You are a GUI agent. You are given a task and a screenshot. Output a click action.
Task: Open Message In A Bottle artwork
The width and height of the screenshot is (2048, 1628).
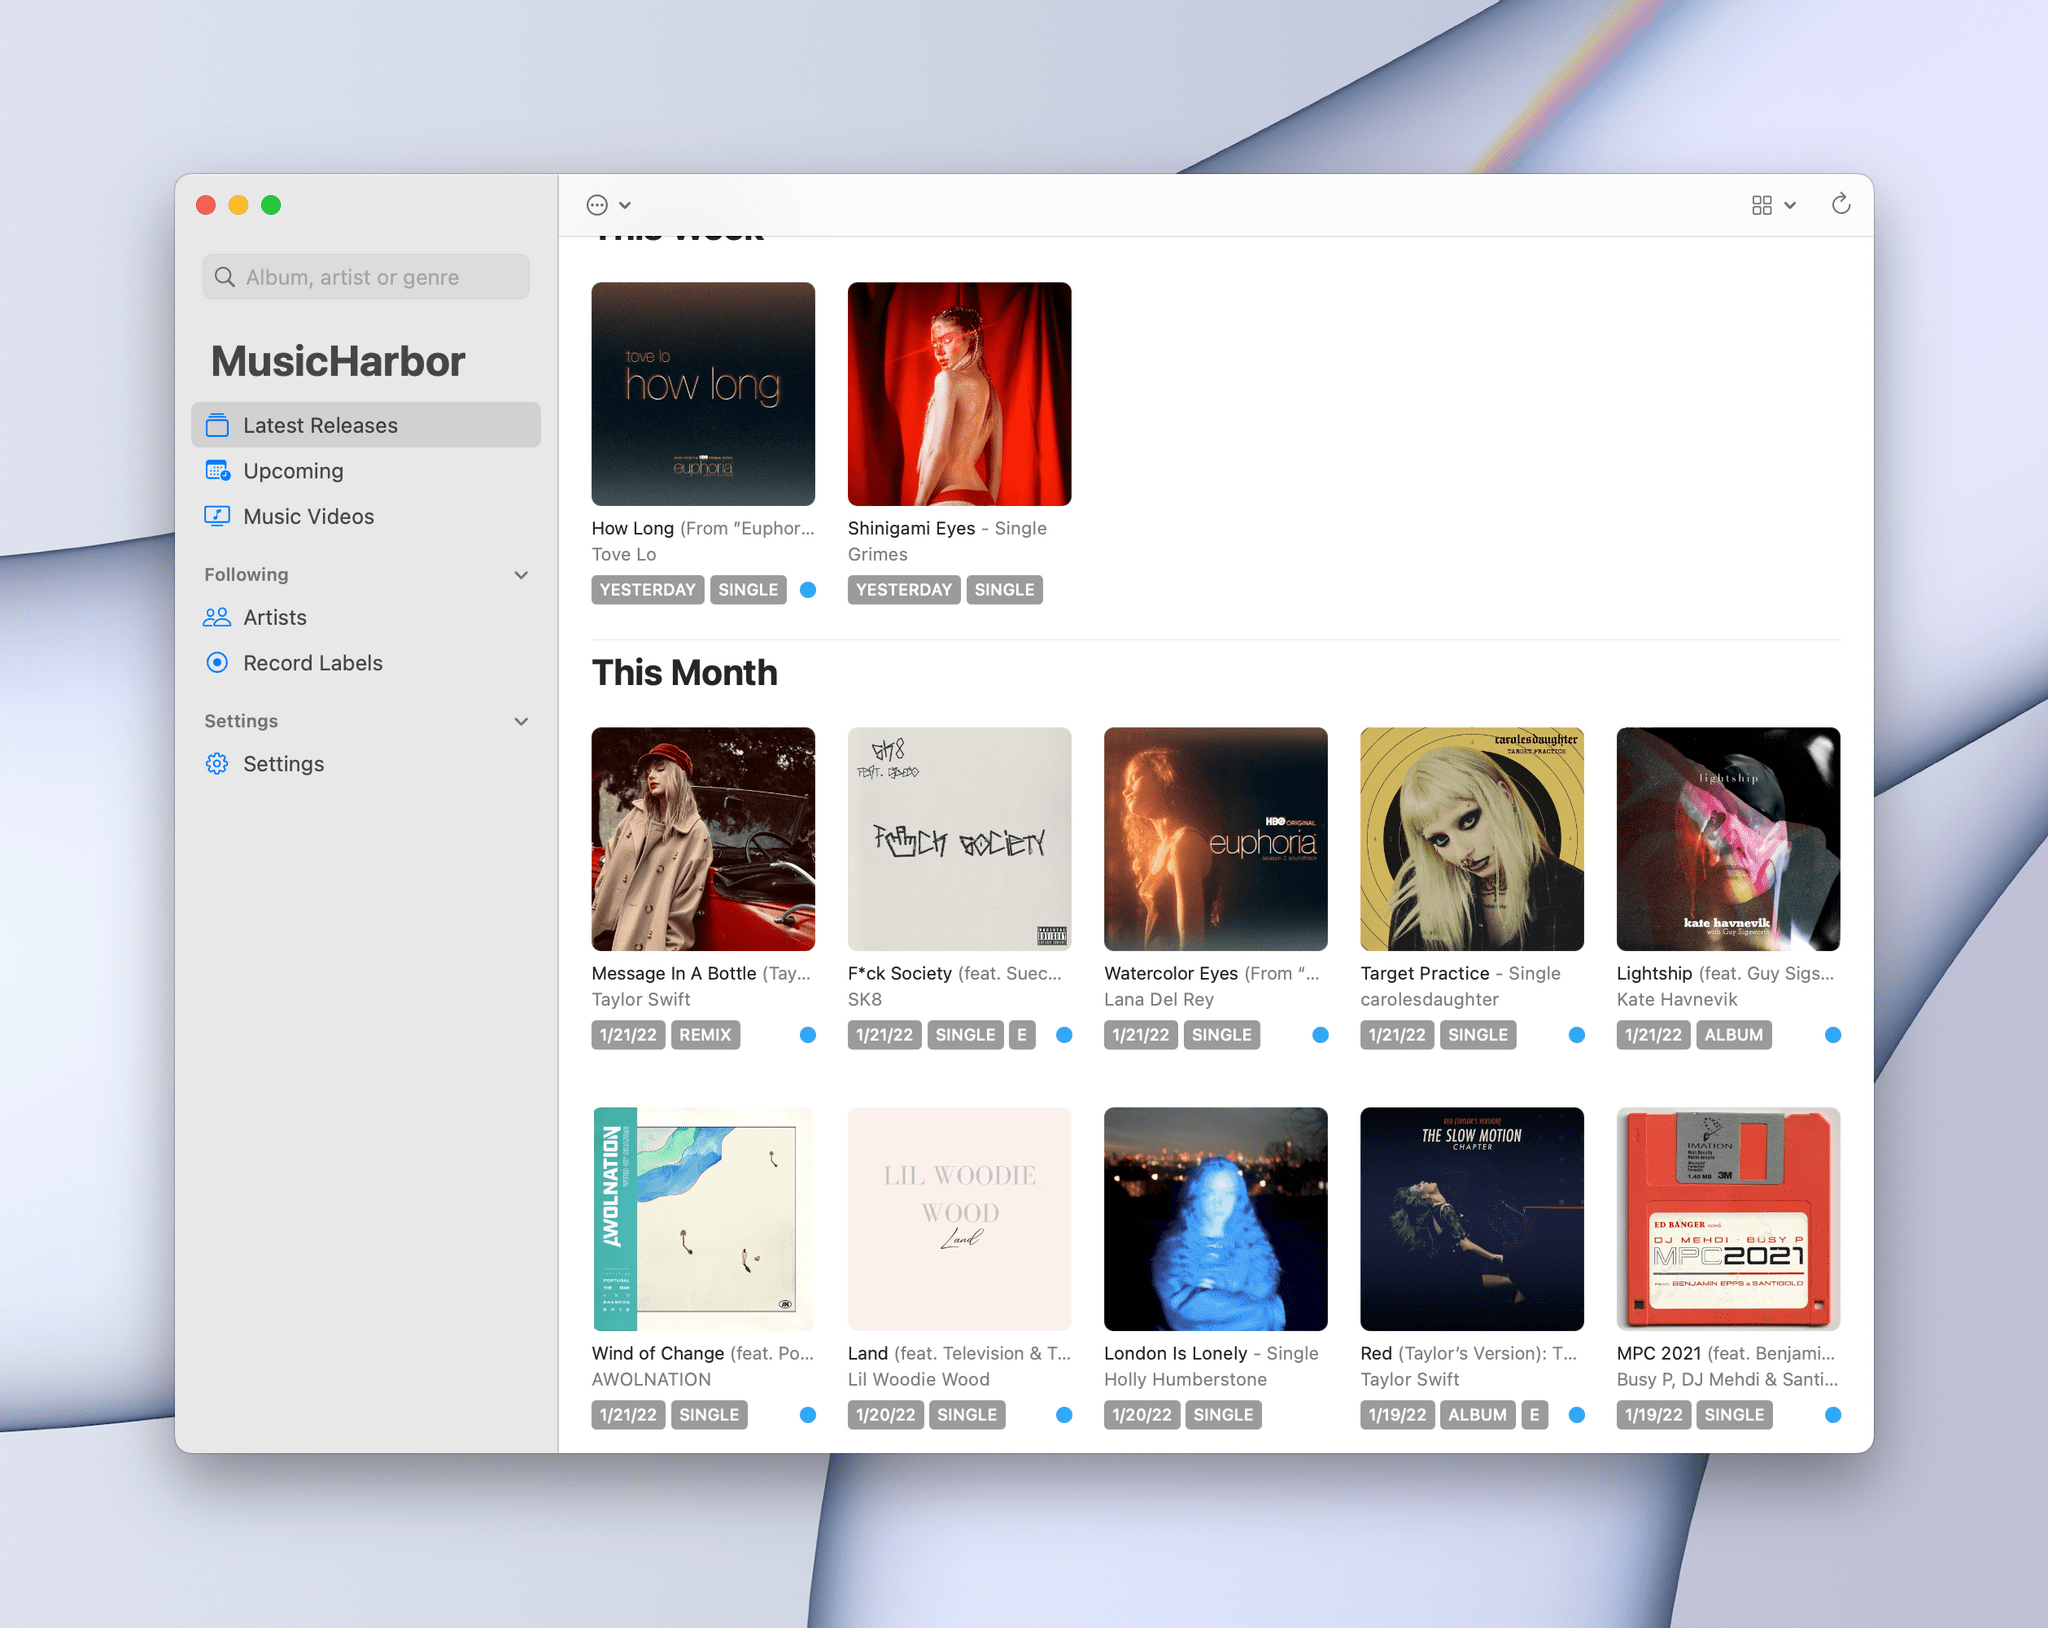703,839
